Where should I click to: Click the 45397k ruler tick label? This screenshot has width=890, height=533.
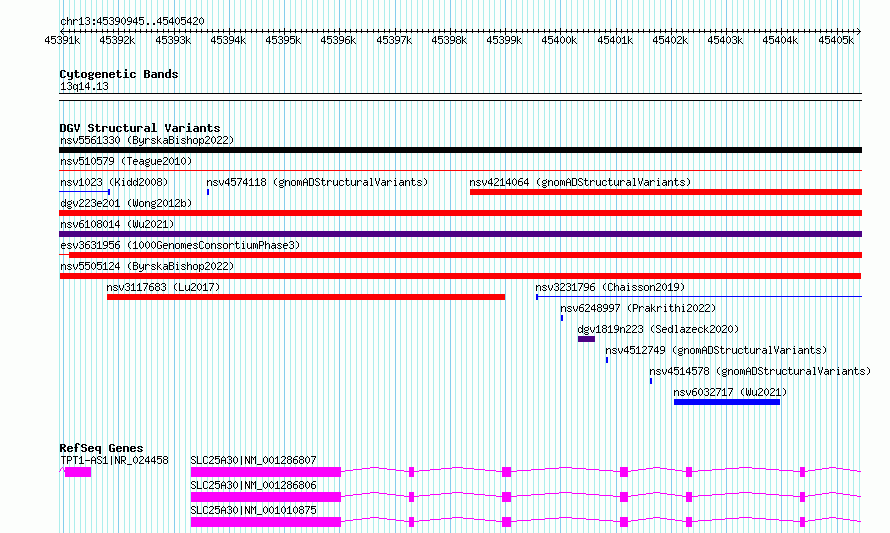coord(394,40)
